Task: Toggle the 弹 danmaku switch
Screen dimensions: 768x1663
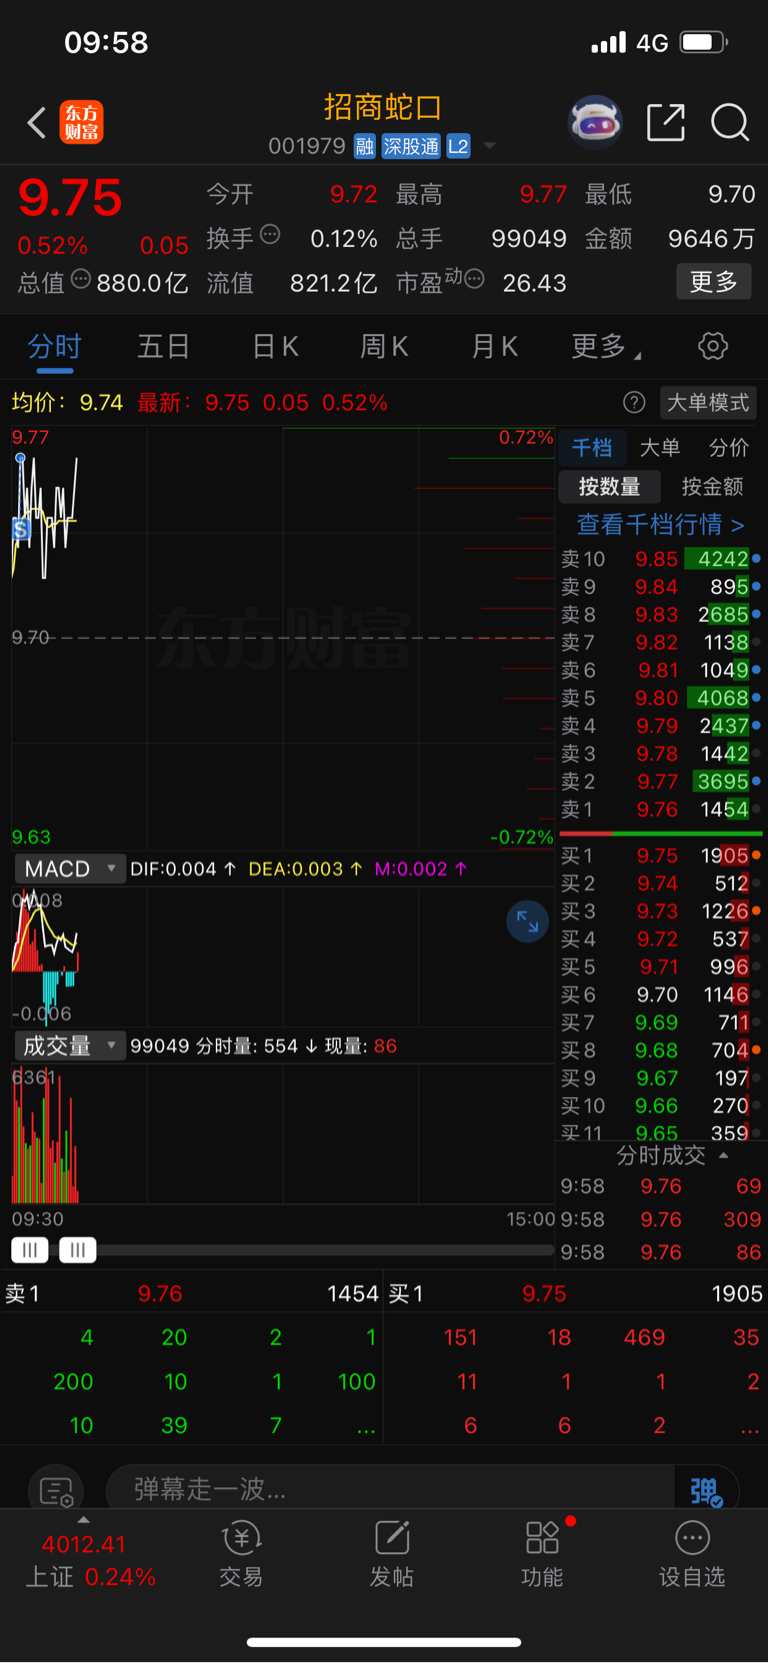Action: click(x=706, y=1491)
